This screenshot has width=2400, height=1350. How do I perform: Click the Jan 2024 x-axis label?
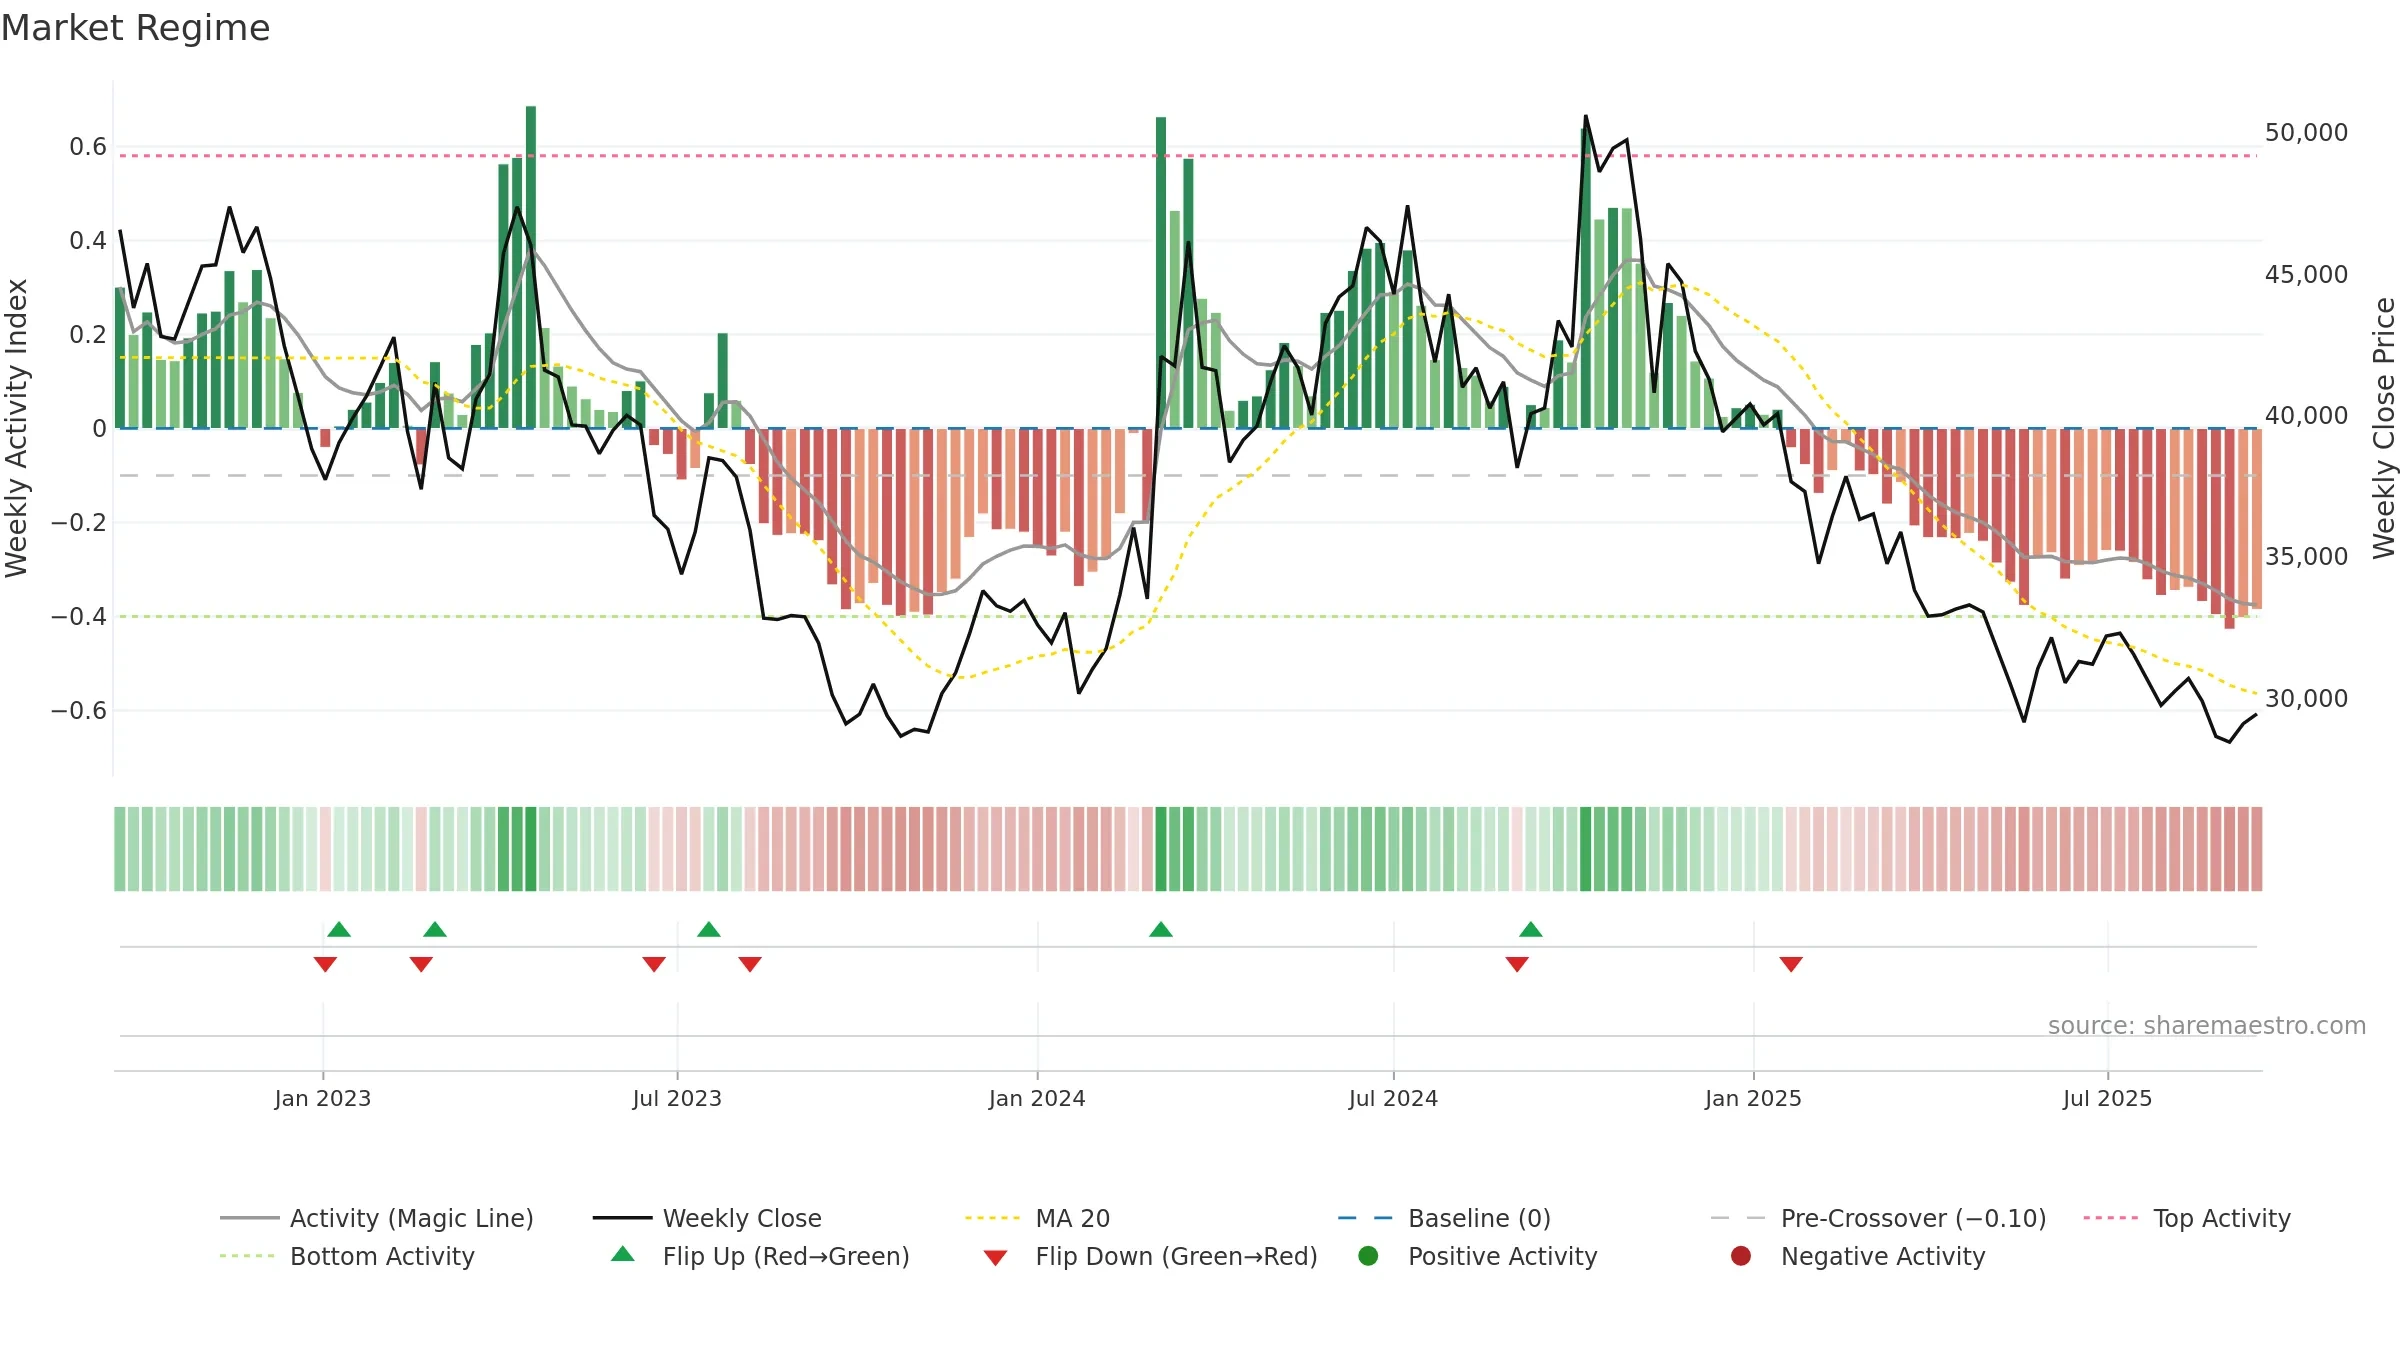[x=1037, y=1098]
